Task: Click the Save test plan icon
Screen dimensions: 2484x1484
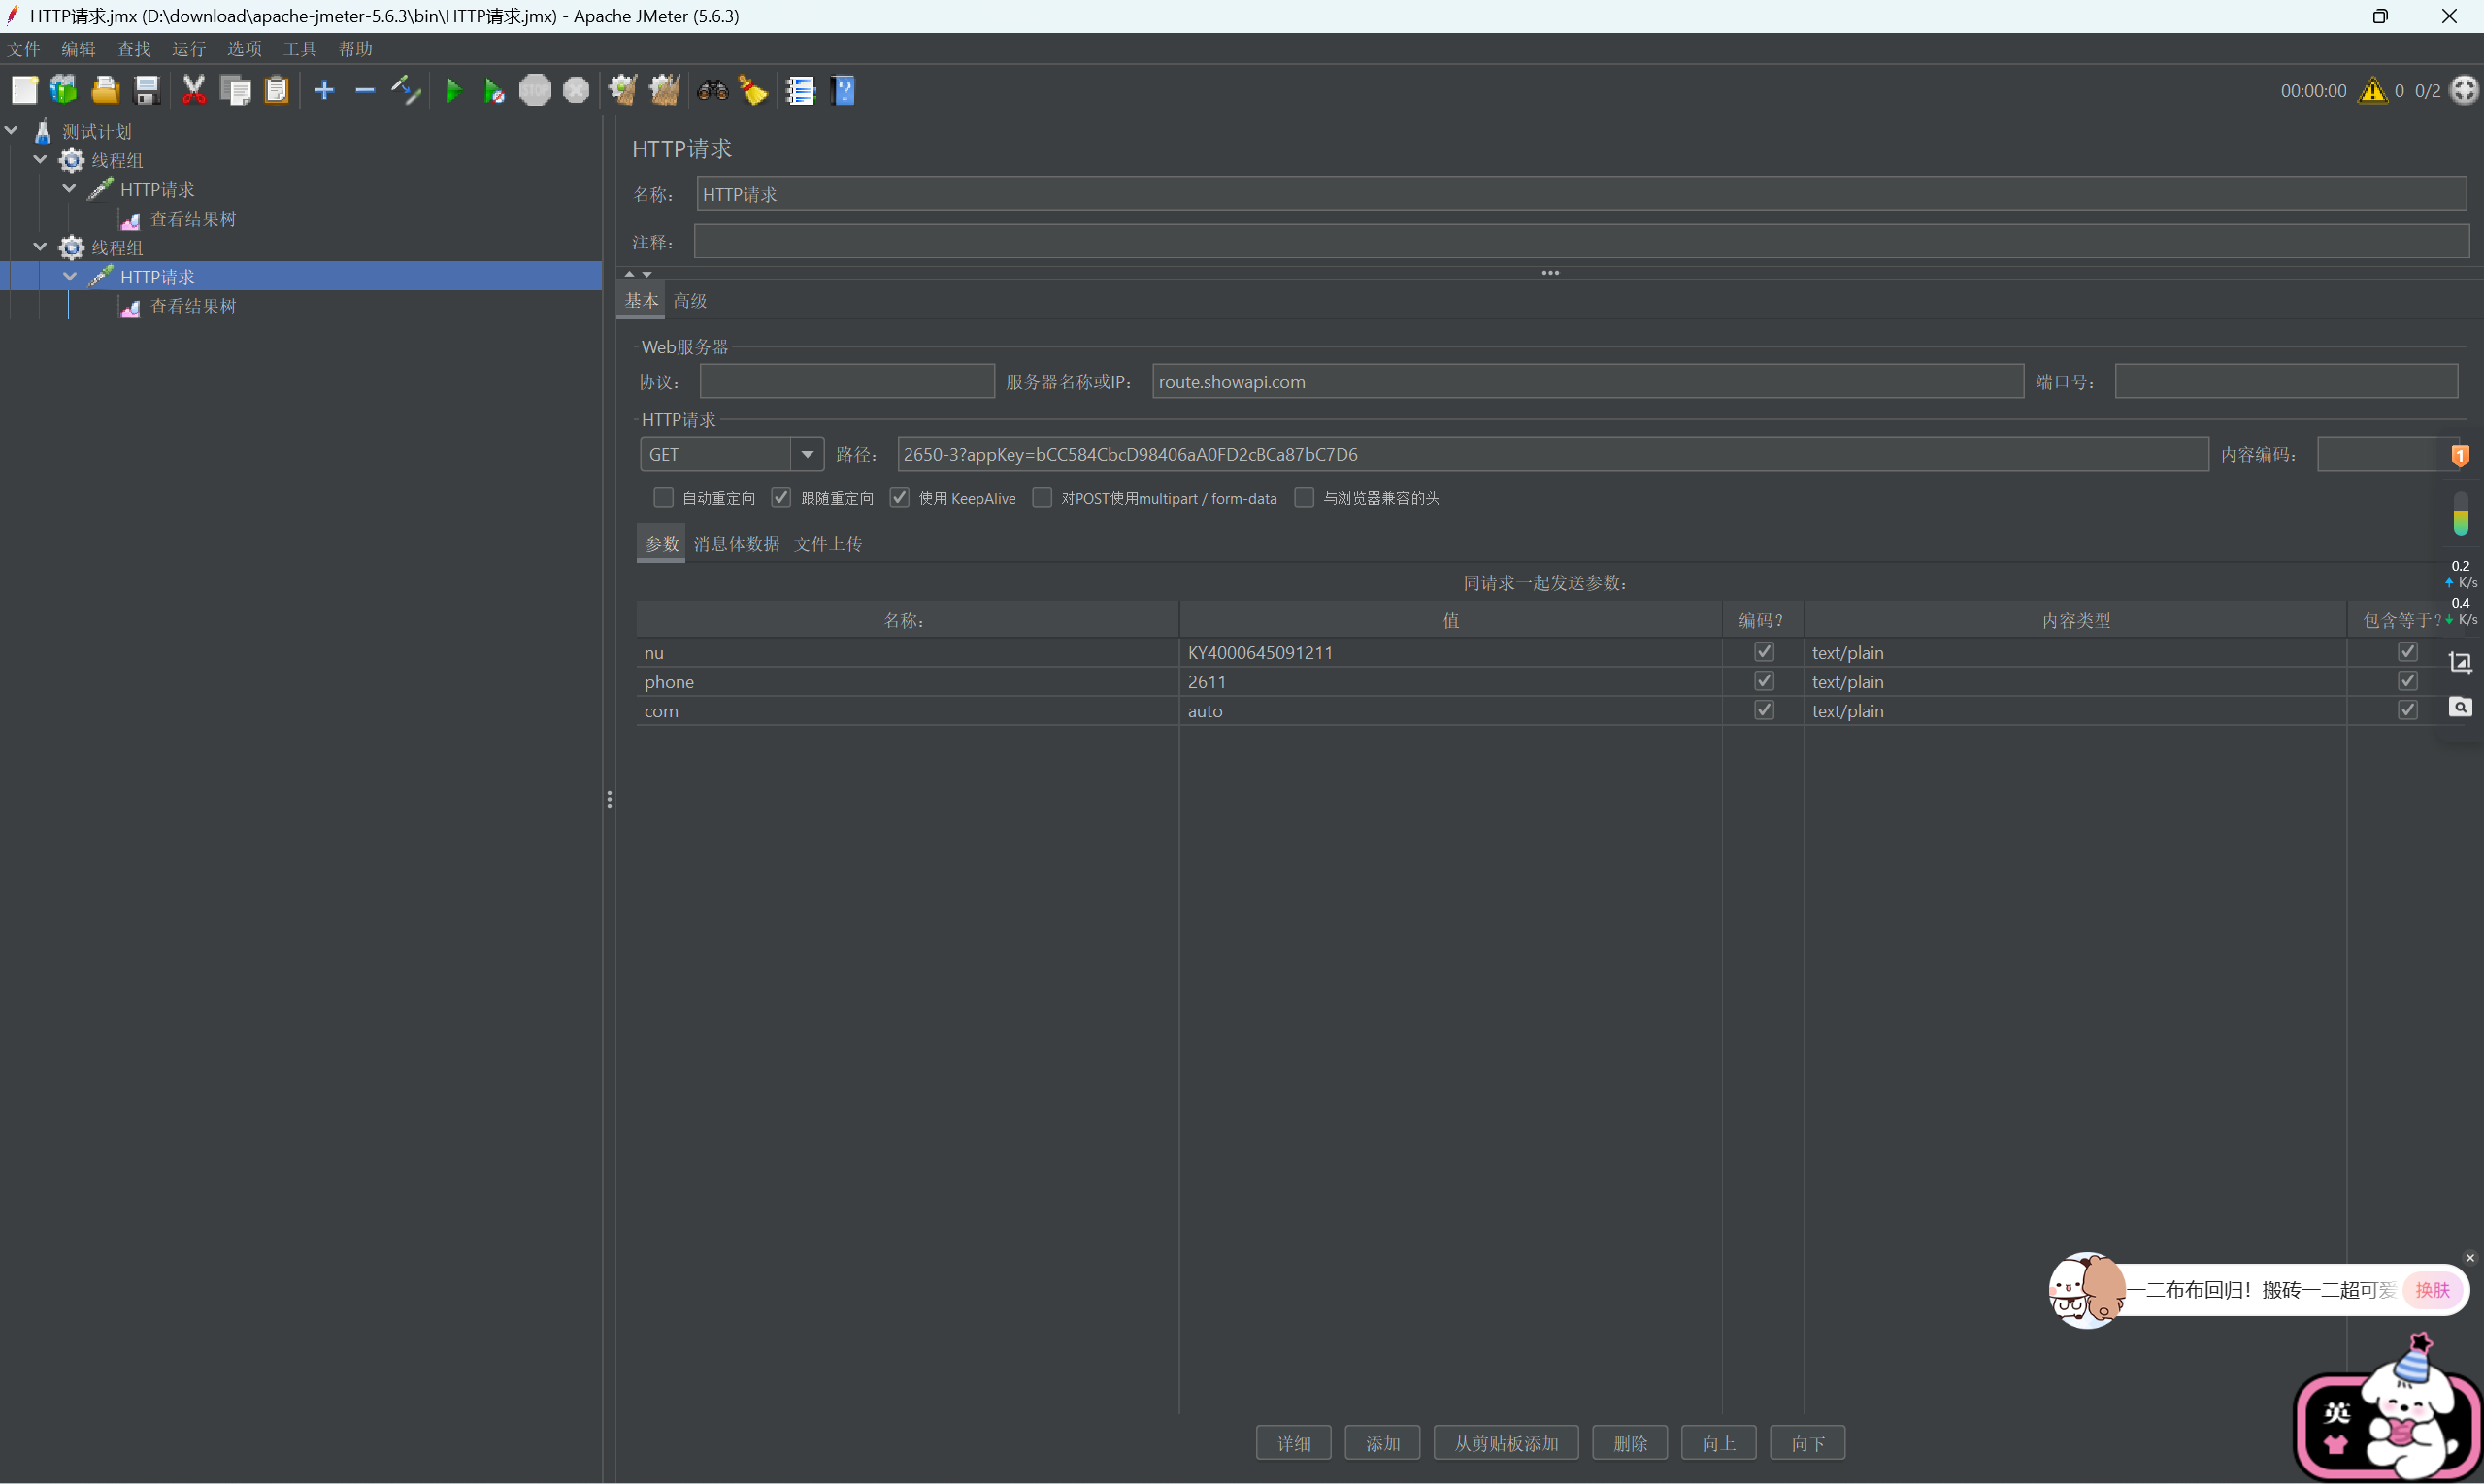Action: (147, 91)
